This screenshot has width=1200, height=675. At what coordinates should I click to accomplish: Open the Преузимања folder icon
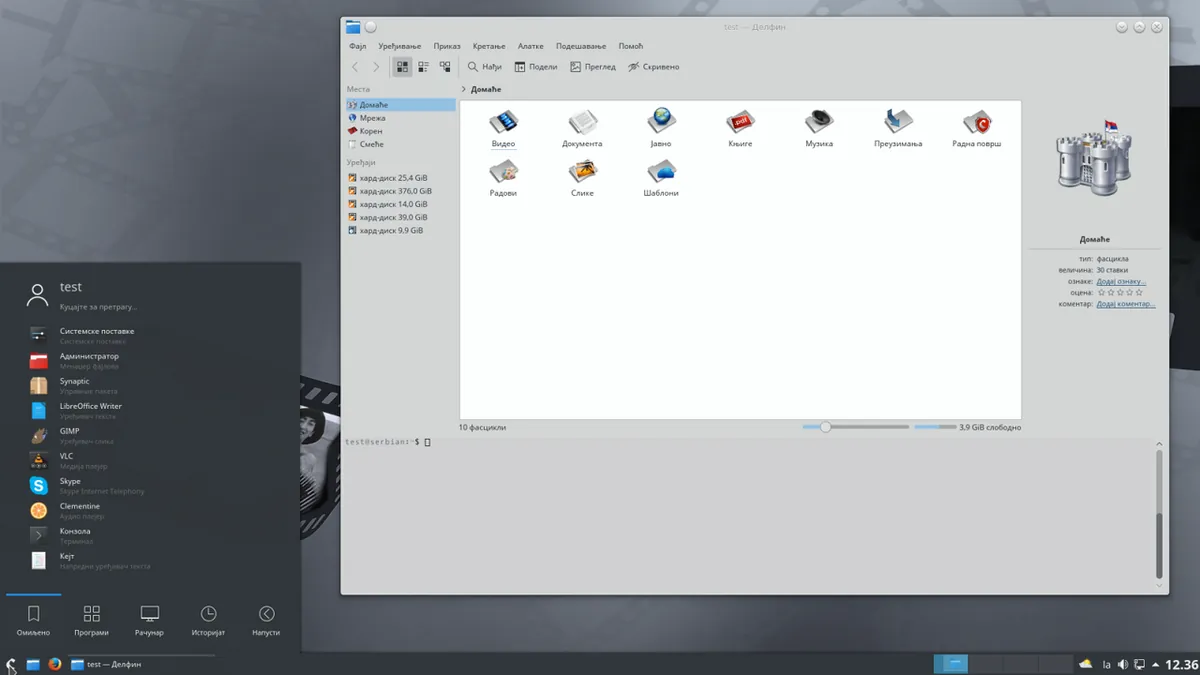[x=898, y=129]
